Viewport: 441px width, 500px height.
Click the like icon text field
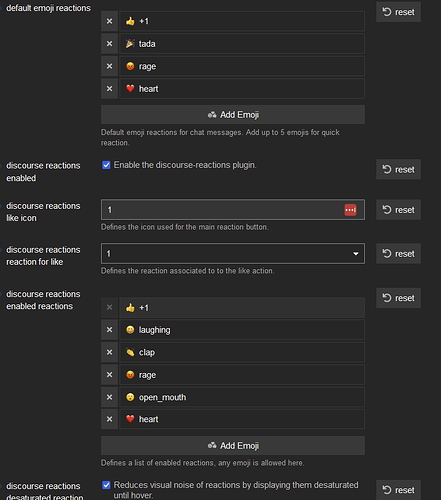tap(222, 210)
